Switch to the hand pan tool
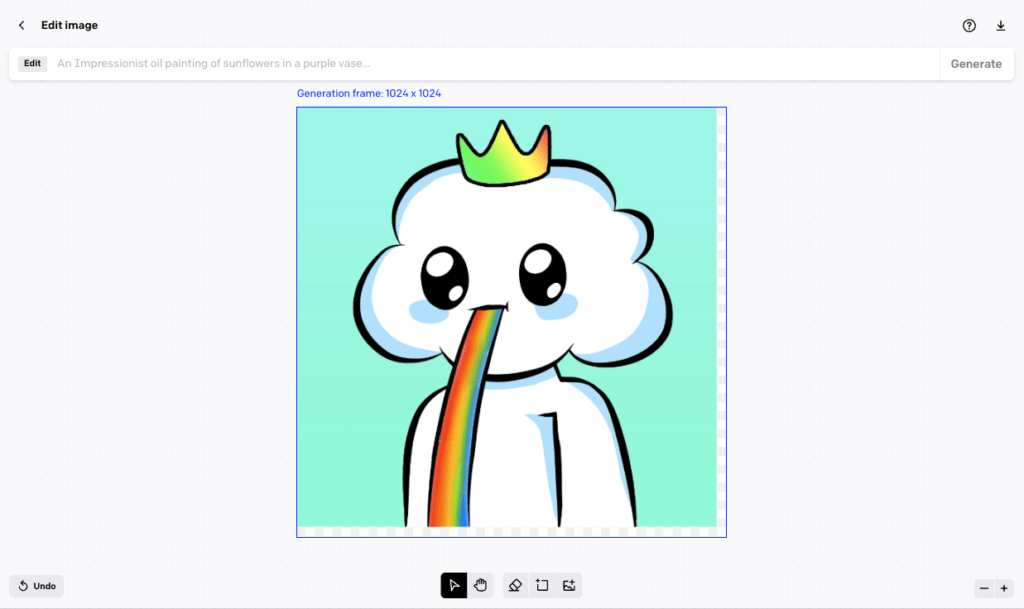Viewport: 1024px width, 609px height. tap(481, 586)
